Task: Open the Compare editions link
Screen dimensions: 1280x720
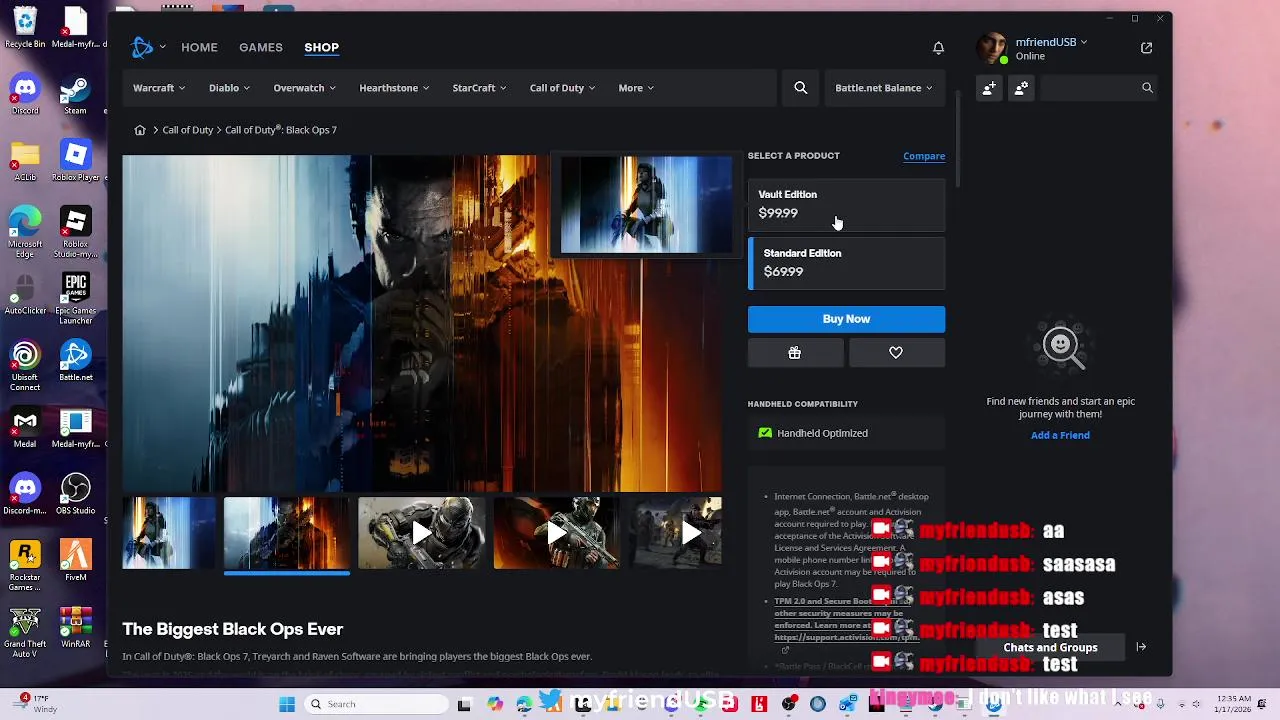Action: tap(924, 156)
